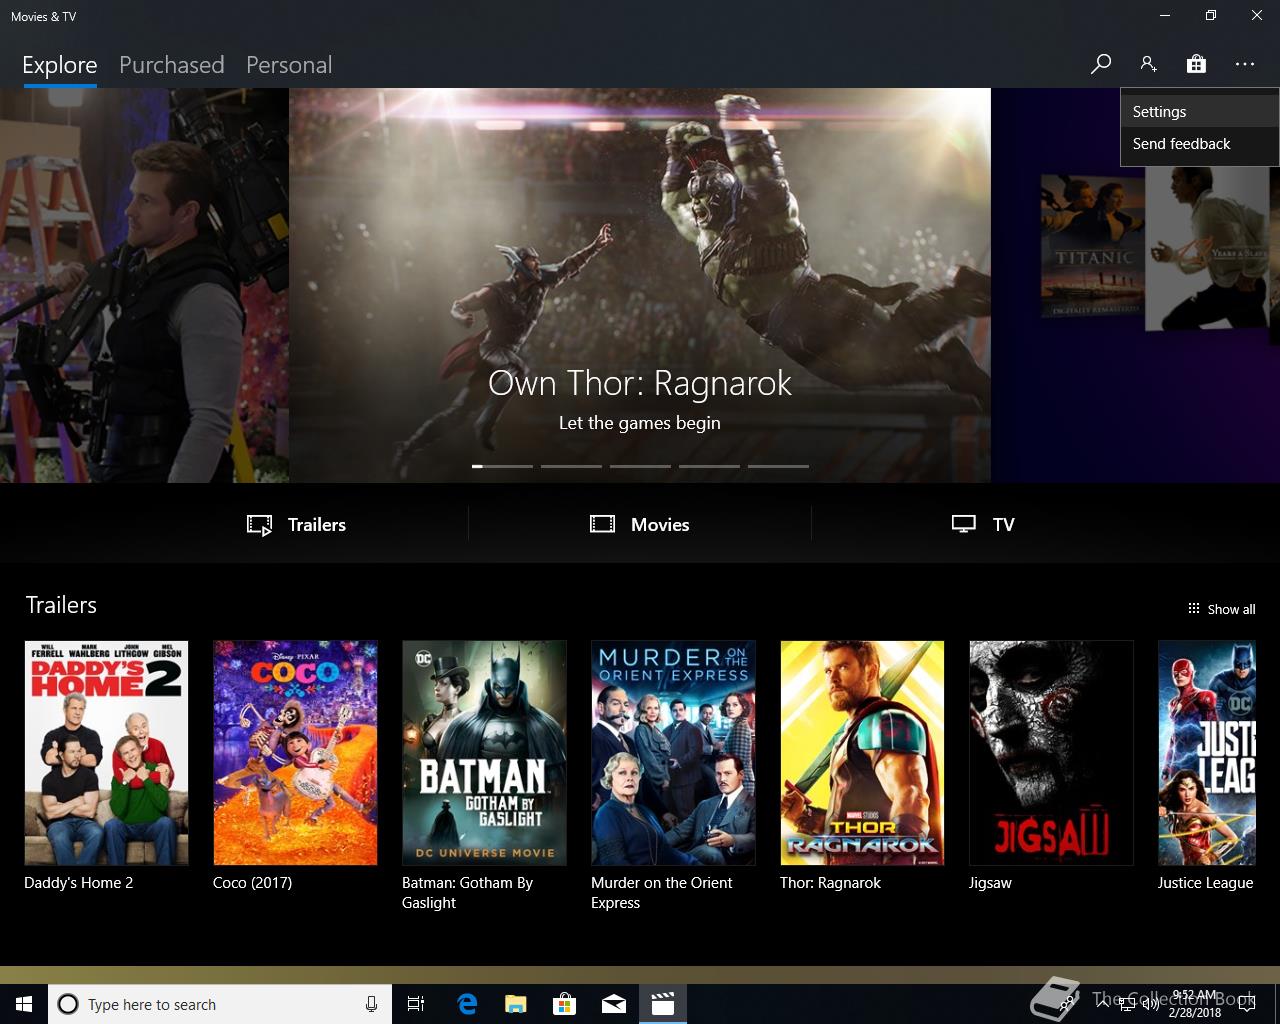
Task: Choose Settings from the dropdown menu
Action: pyautogui.click(x=1199, y=112)
